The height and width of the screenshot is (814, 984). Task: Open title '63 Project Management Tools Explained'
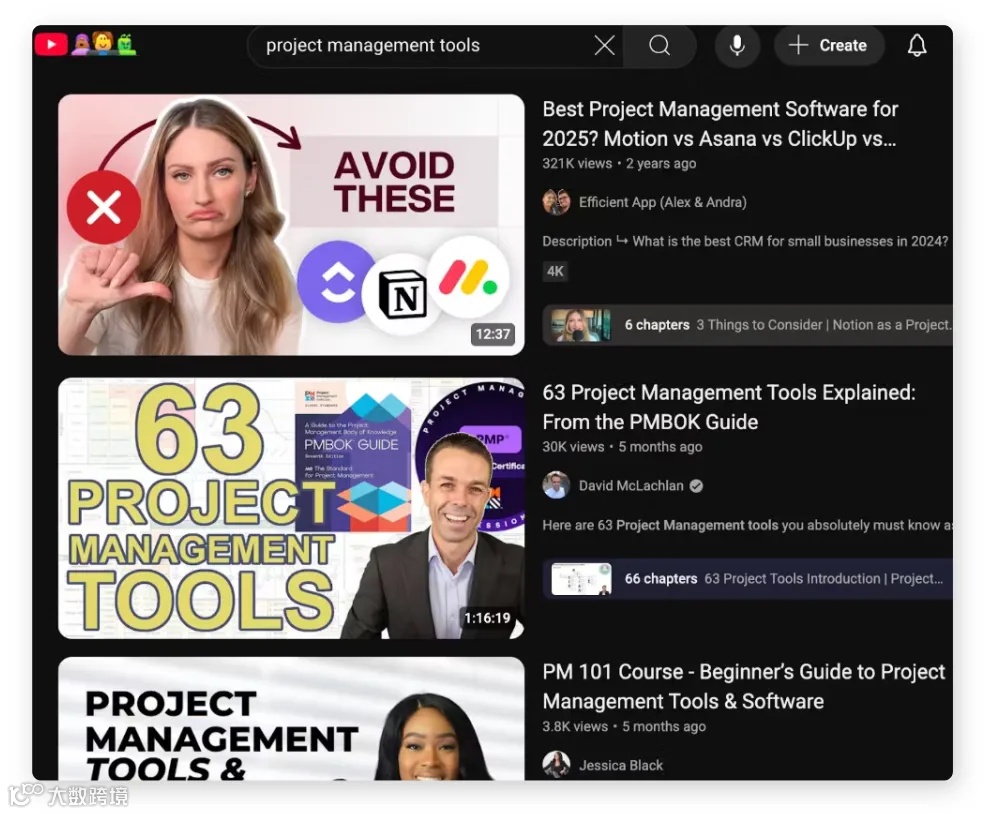pos(729,407)
